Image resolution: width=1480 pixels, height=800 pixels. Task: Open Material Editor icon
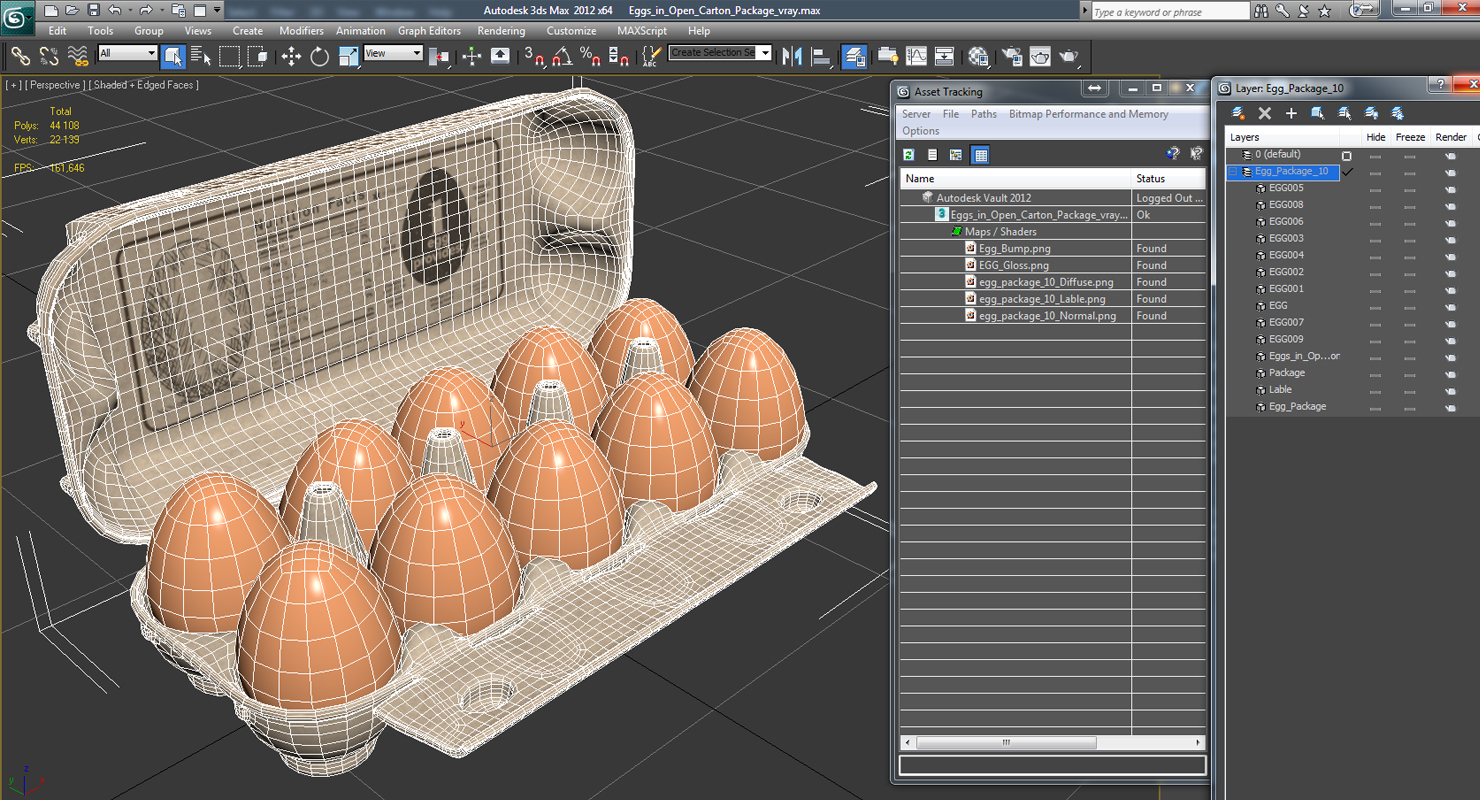[x=978, y=57]
